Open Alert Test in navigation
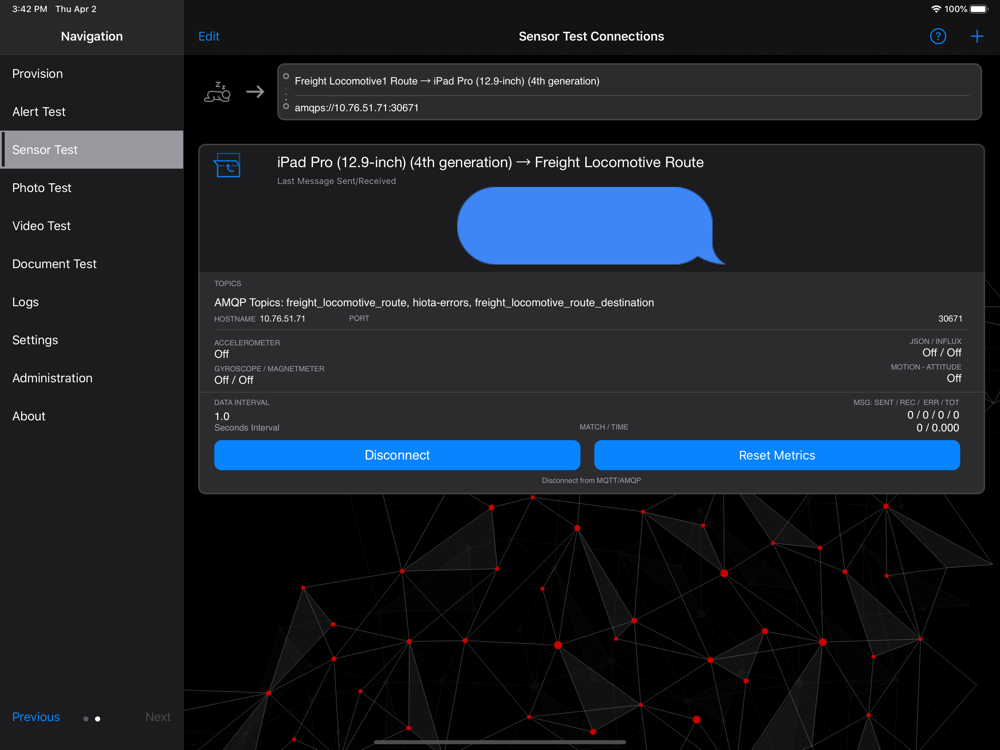 pos(92,112)
